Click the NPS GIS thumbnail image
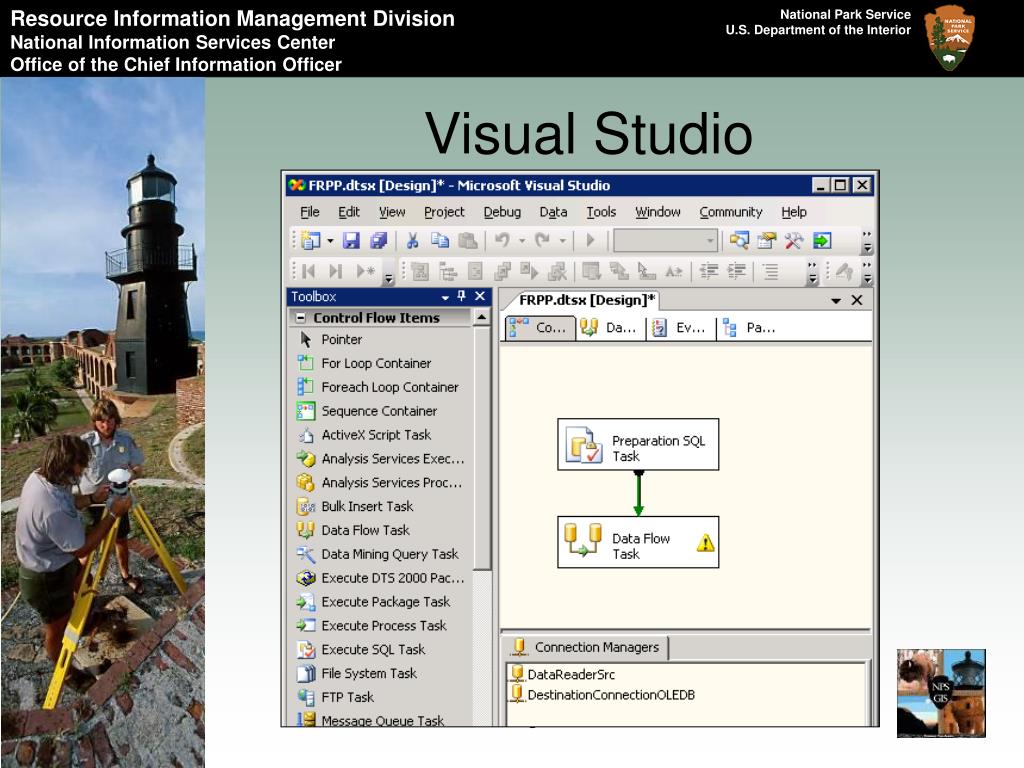This screenshot has height=768, width=1024. tap(941, 693)
